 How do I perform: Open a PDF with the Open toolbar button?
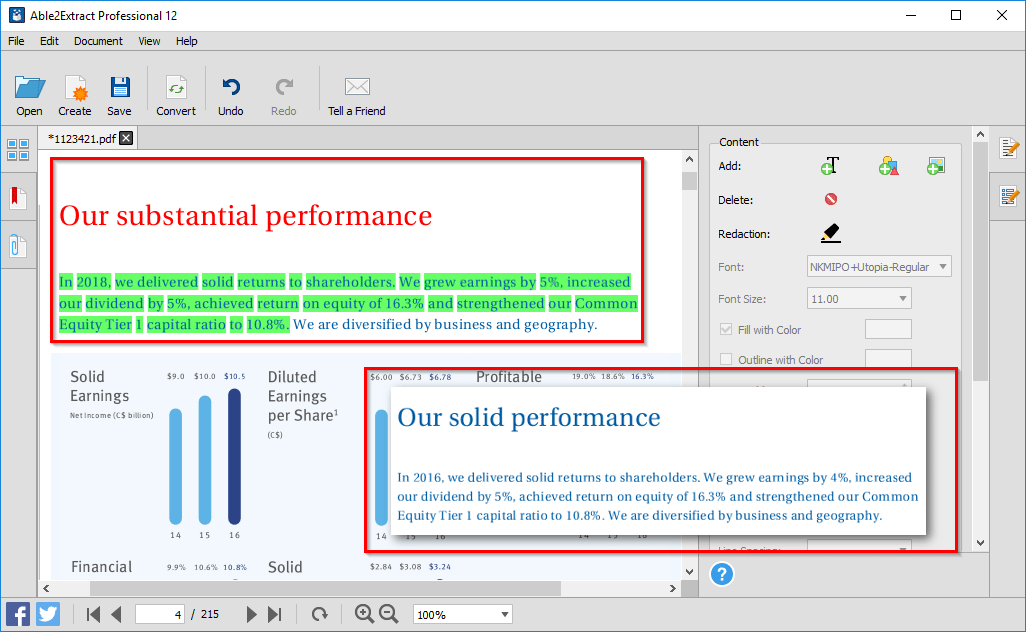tap(29, 96)
